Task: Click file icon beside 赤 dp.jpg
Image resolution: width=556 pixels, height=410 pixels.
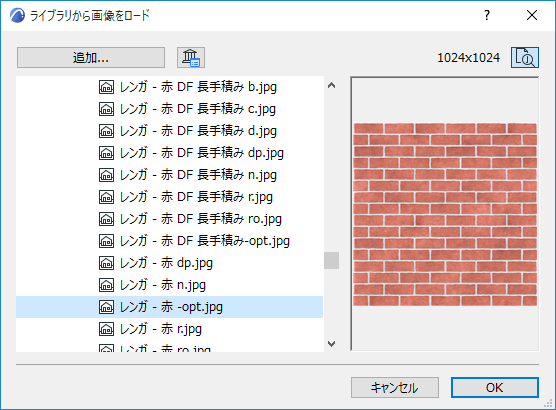Action: pos(106,263)
